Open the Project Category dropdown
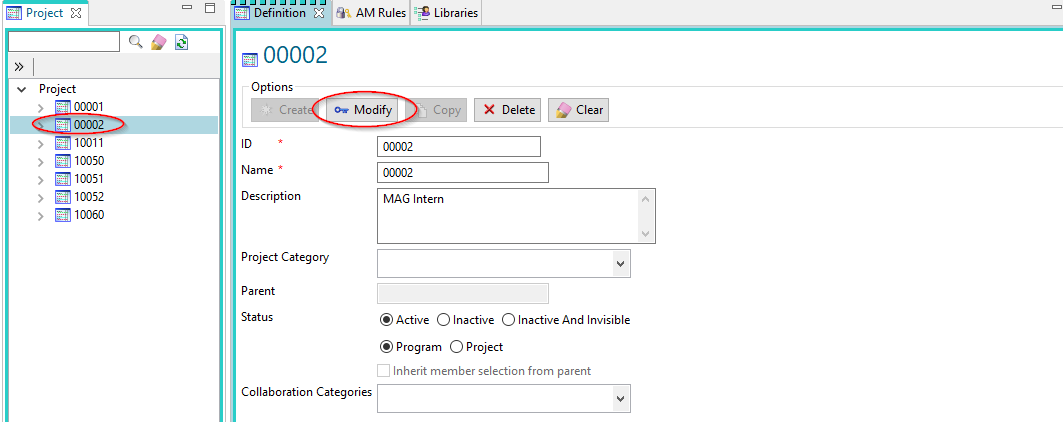Image resolution: width=1063 pixels, height=422 pixels. pos(620,263)
